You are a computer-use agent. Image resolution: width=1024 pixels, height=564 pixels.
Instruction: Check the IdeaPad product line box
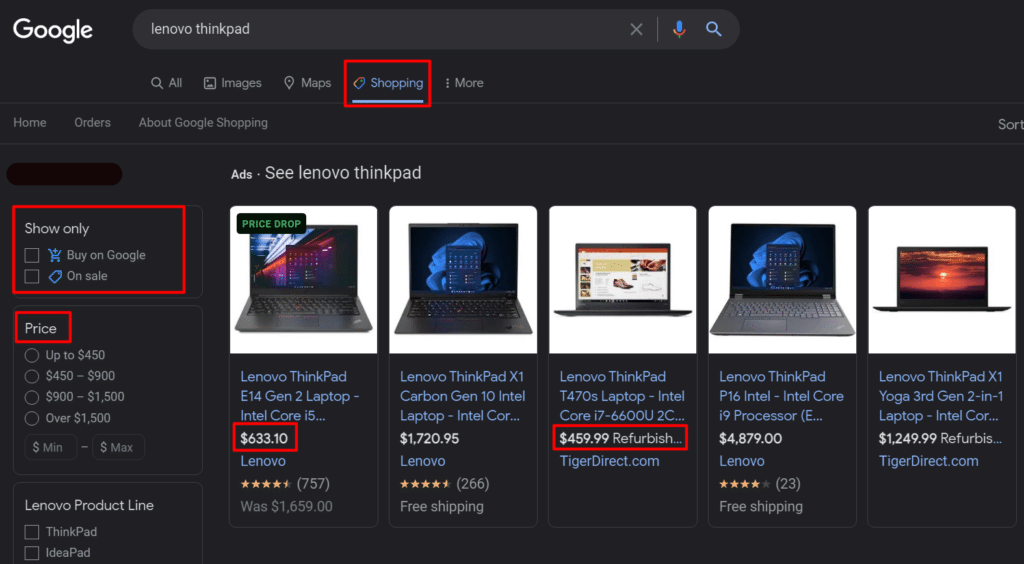(x=32, y=553)
